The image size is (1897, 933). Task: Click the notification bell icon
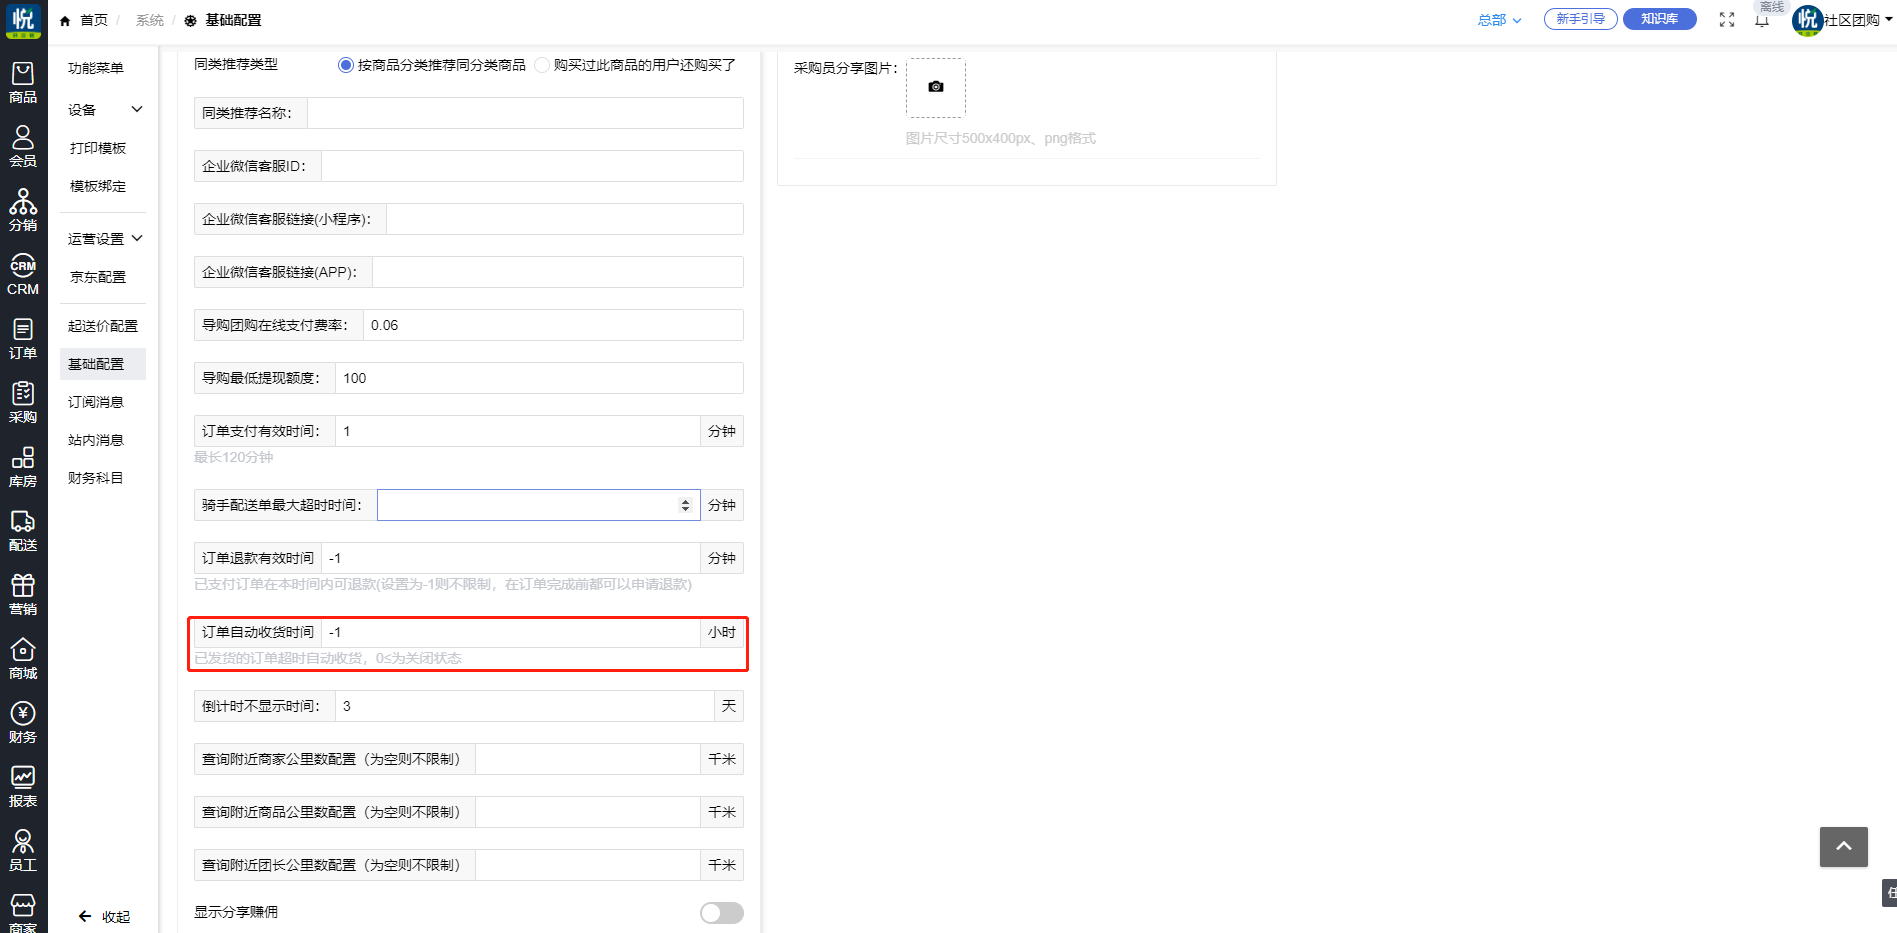click(x=1761, y=21)
